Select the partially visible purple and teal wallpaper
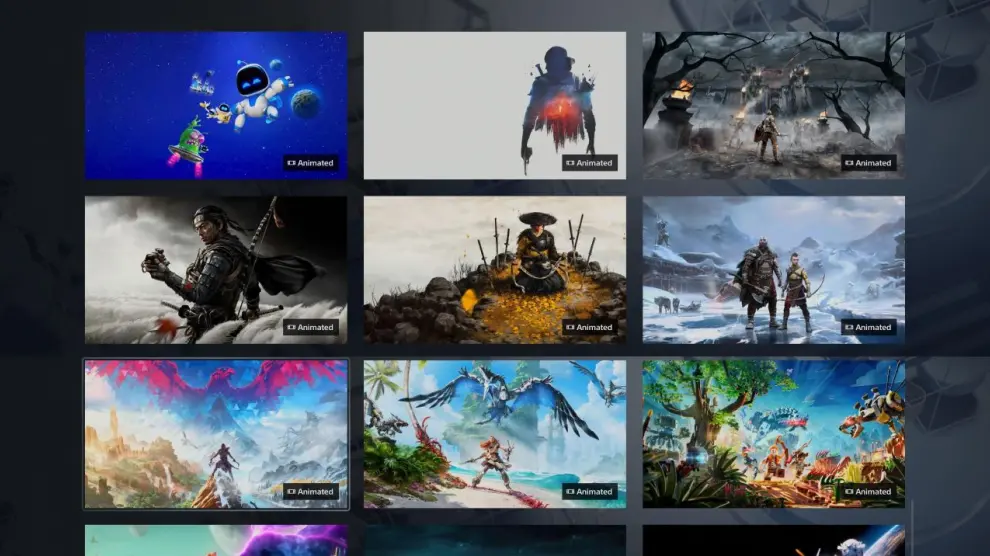990x556 pixels. [x=216, y=541]
